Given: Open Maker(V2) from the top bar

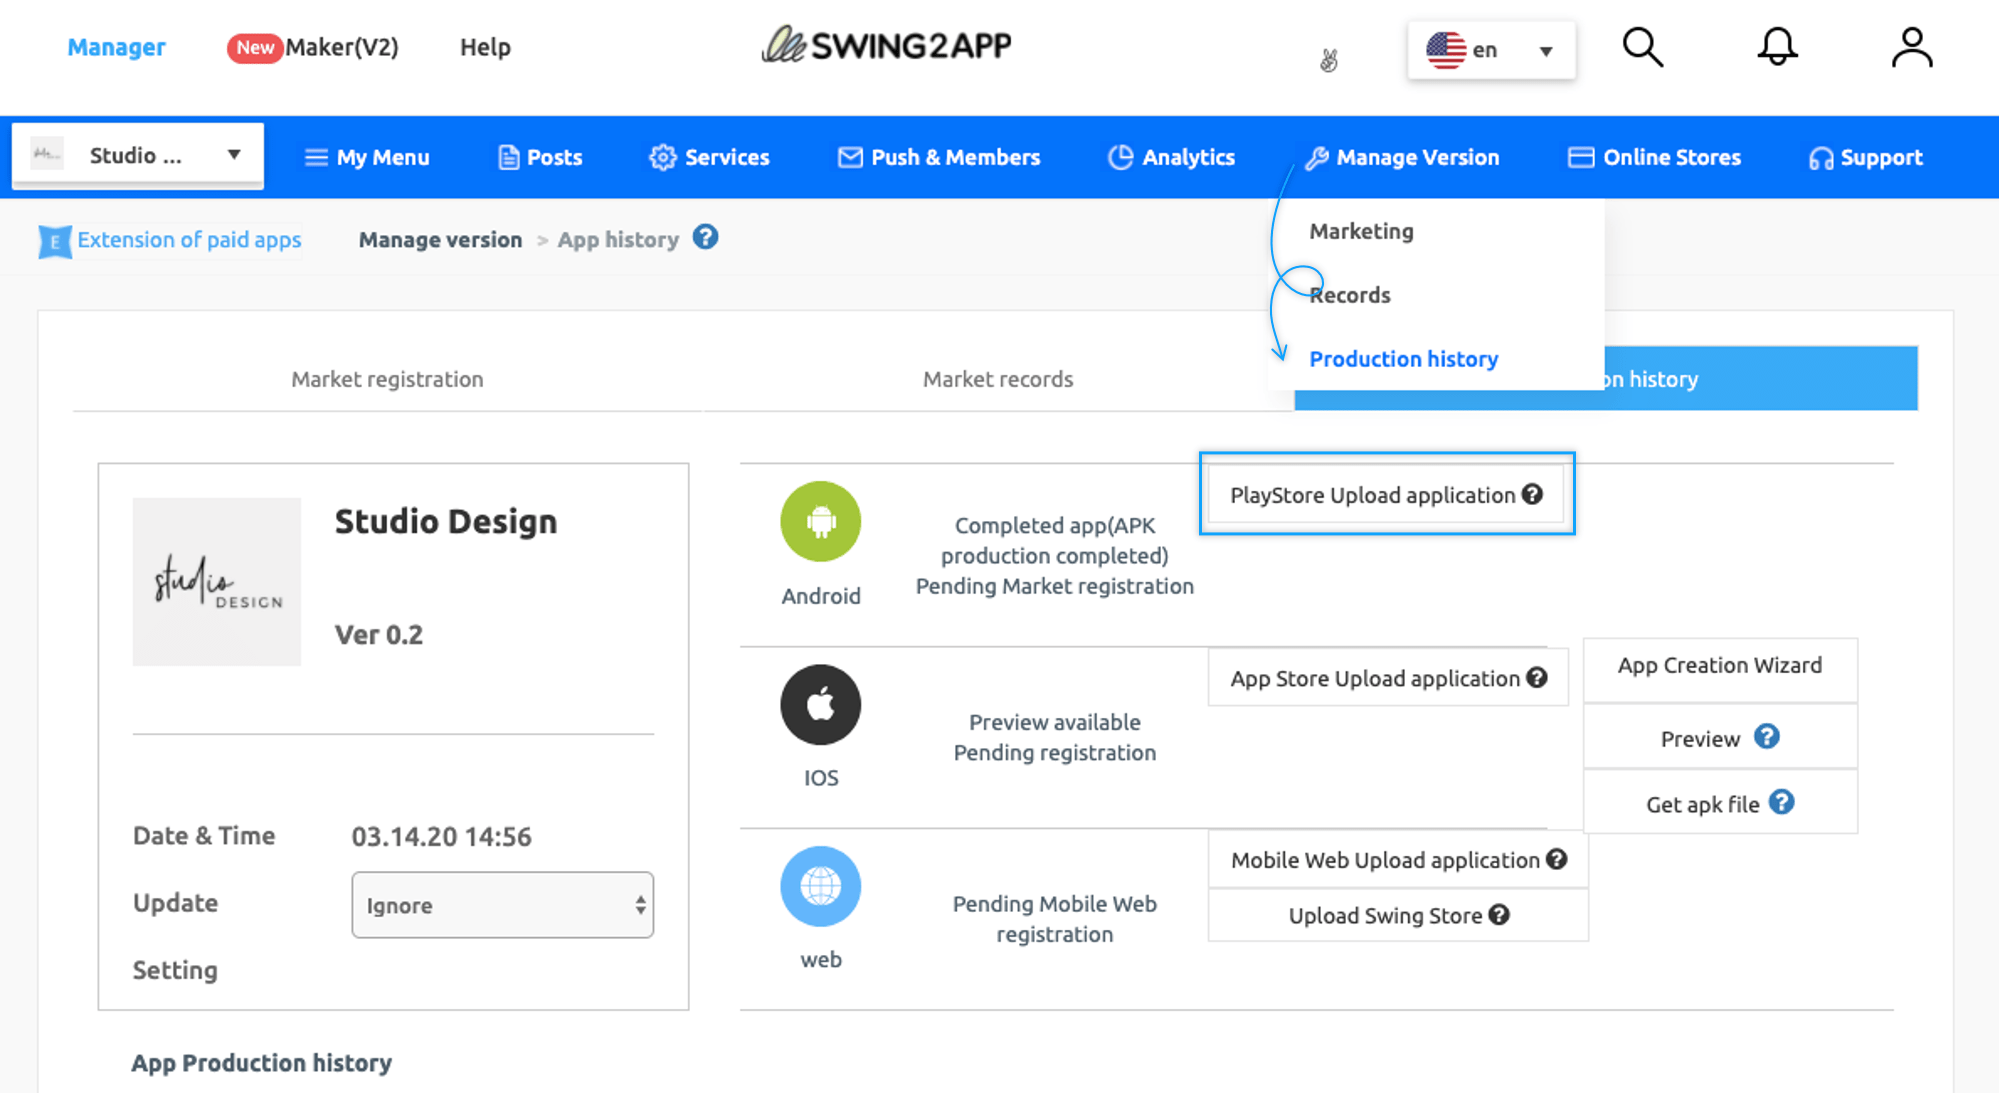Looking at the screenshot, I should [313, 47].
